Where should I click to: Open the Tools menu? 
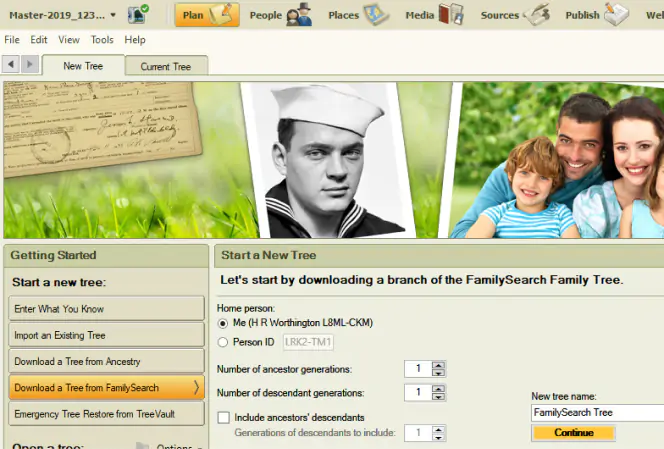point(102,40)
